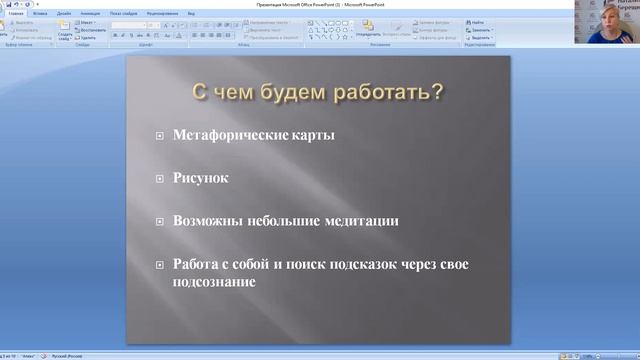640x360 pixels.
Task: Redo the last action
Action: [x=28, y=4]
